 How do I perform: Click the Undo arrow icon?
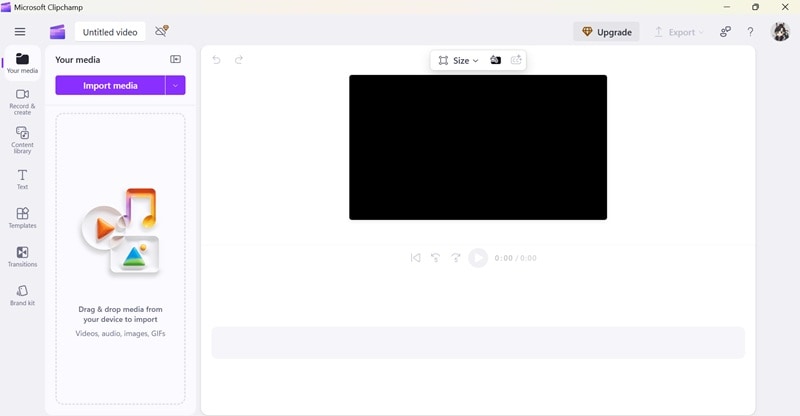pyautogui.click(x=216, y=60)
